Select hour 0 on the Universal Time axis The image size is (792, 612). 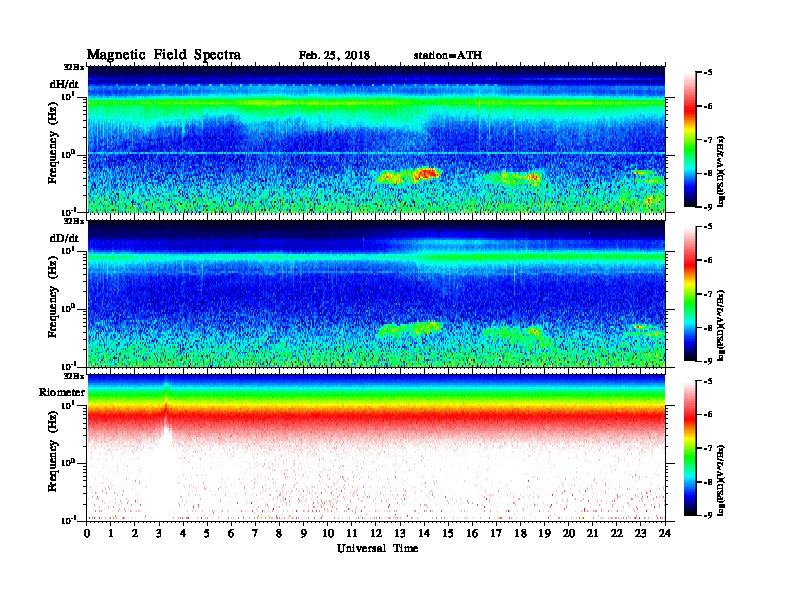[x=87, y=534]
